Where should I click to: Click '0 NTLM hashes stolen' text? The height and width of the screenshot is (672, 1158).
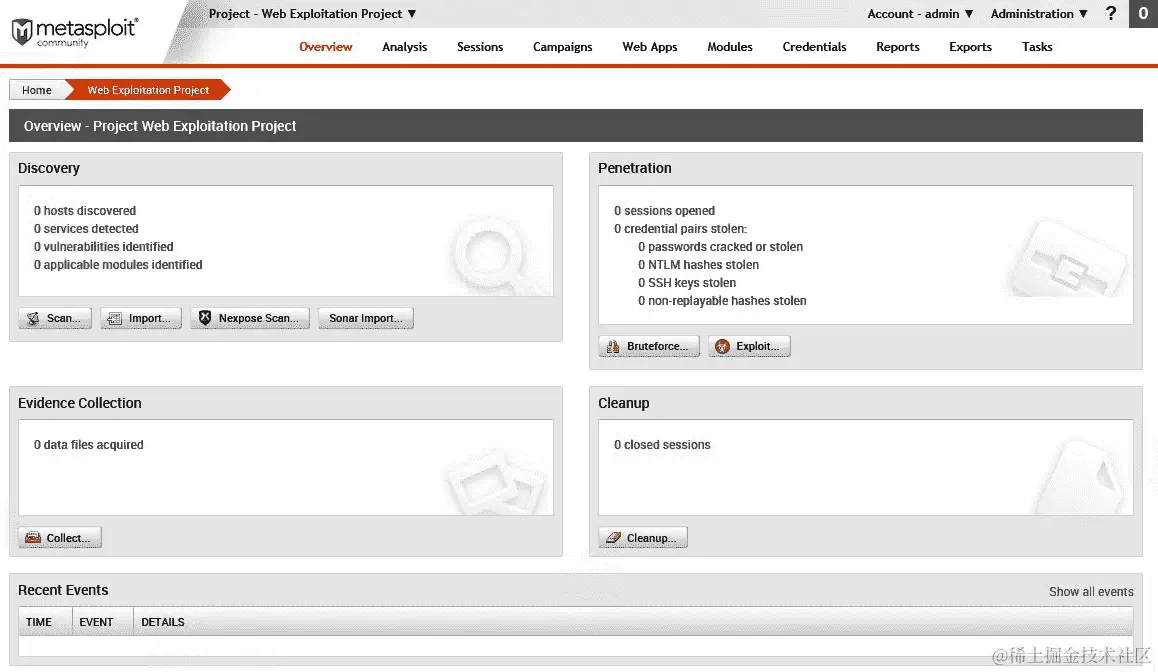click(699, 264)
